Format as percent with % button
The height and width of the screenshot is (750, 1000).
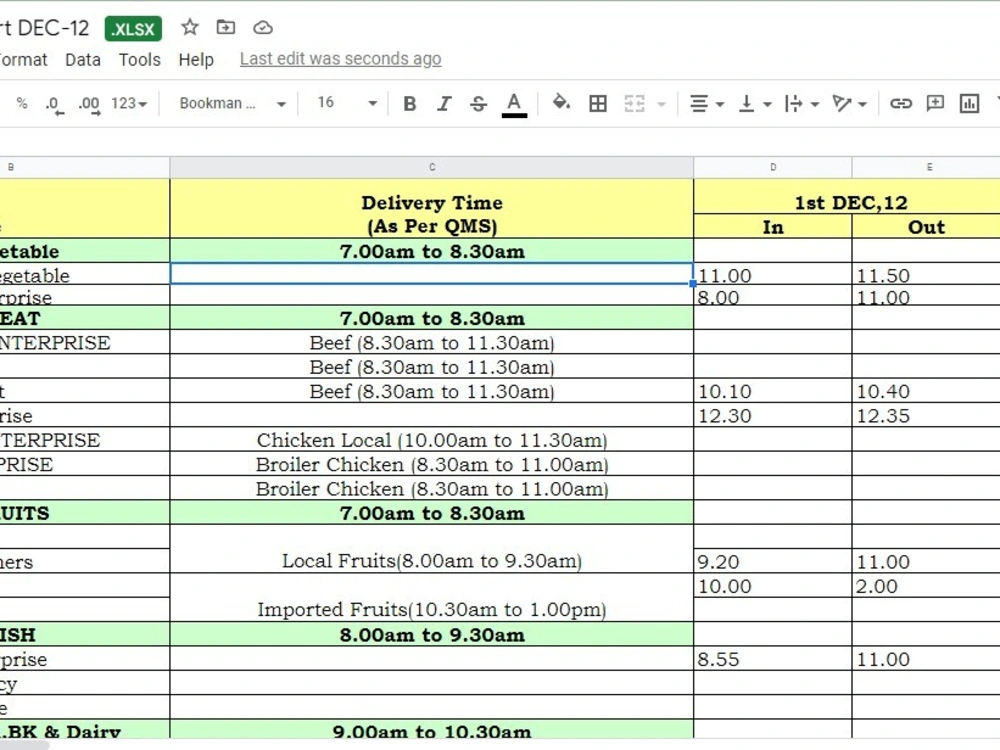tap(22, 103)
